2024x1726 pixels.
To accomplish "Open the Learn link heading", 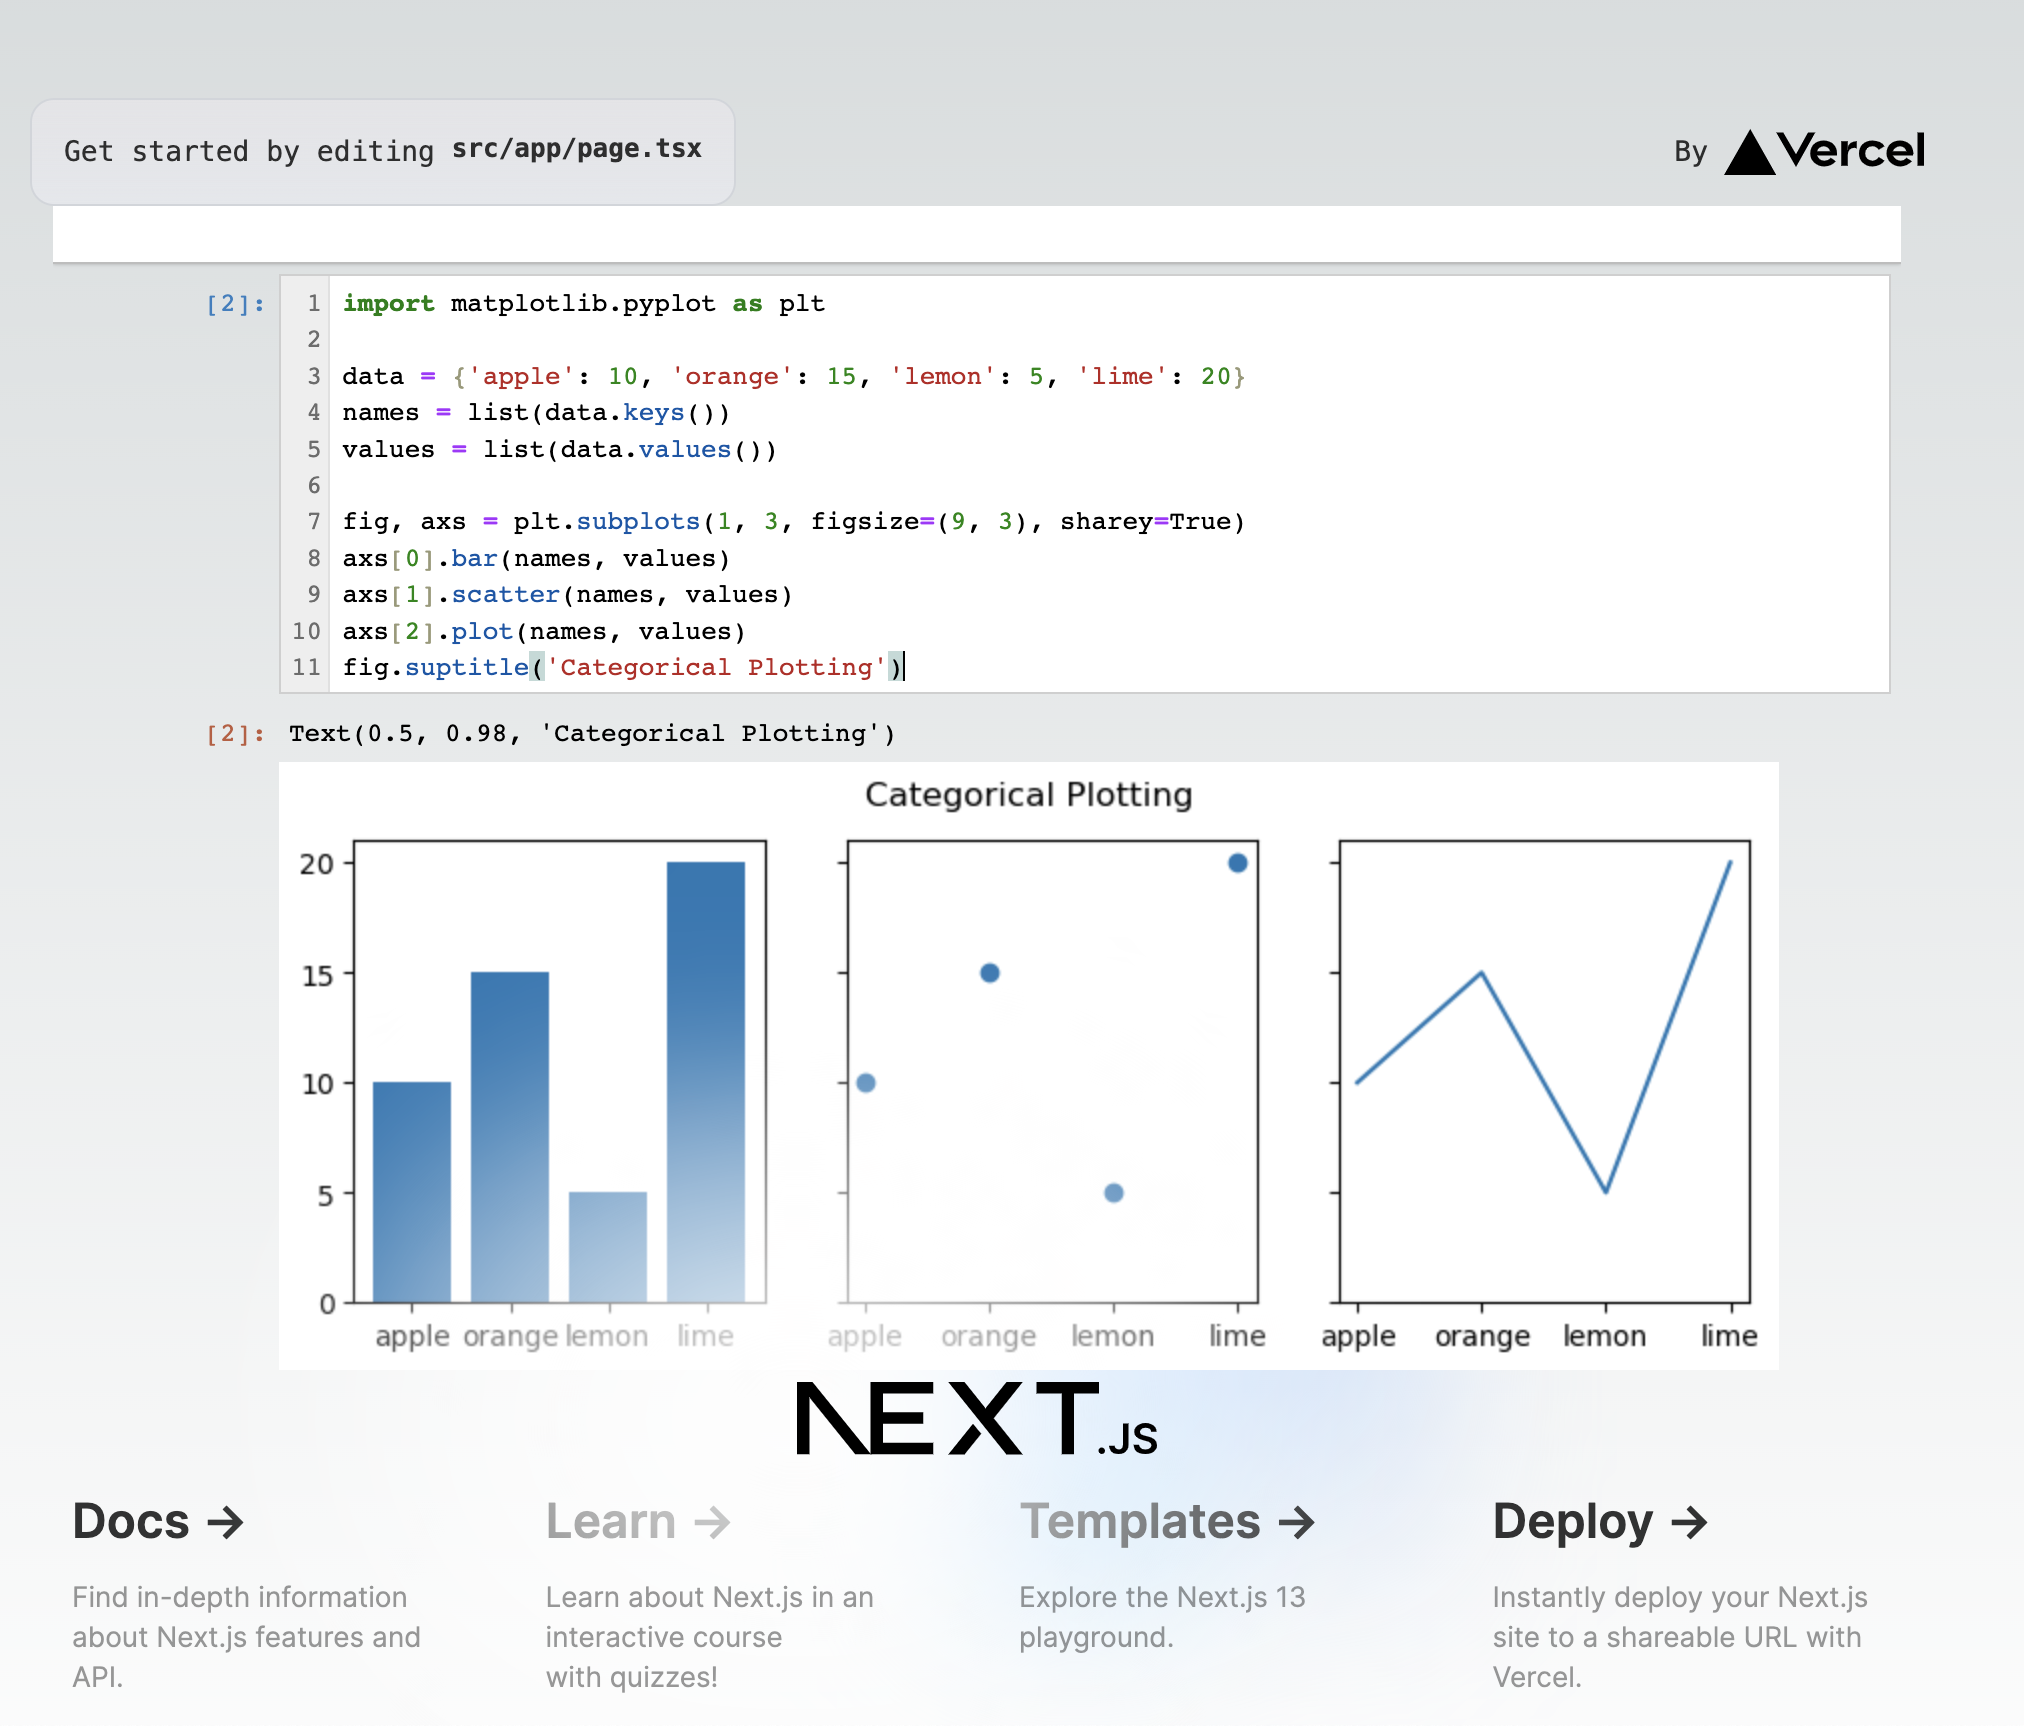I will [x=611, y=1522].
